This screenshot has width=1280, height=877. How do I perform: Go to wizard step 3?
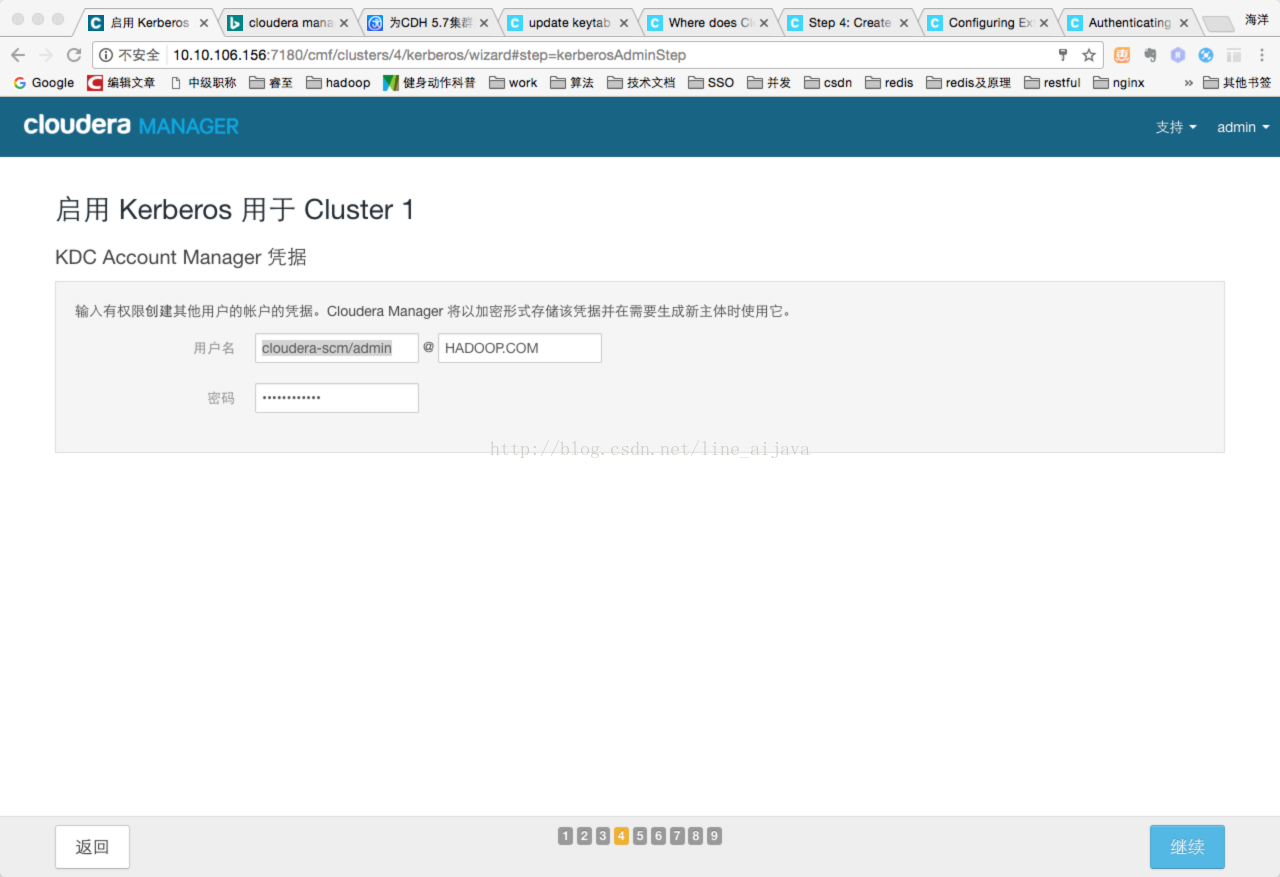(603, 836)
